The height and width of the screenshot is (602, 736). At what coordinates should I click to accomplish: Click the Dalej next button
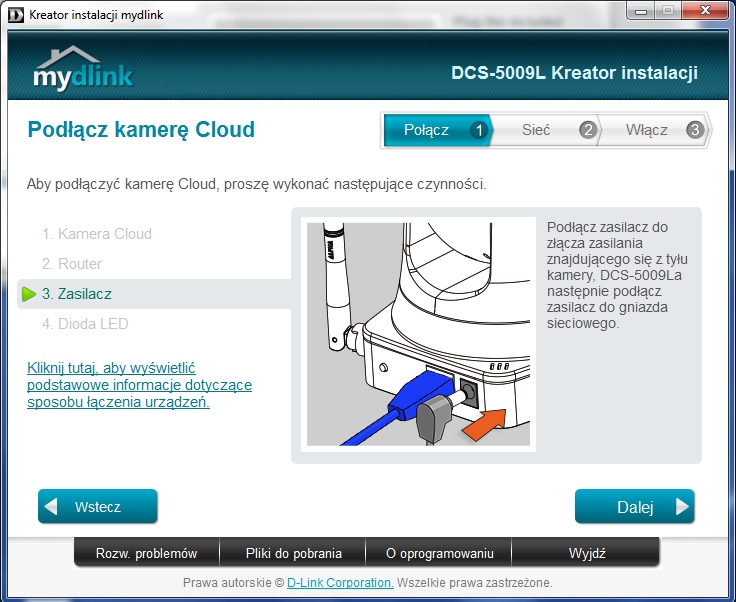[x=634, y=506]
